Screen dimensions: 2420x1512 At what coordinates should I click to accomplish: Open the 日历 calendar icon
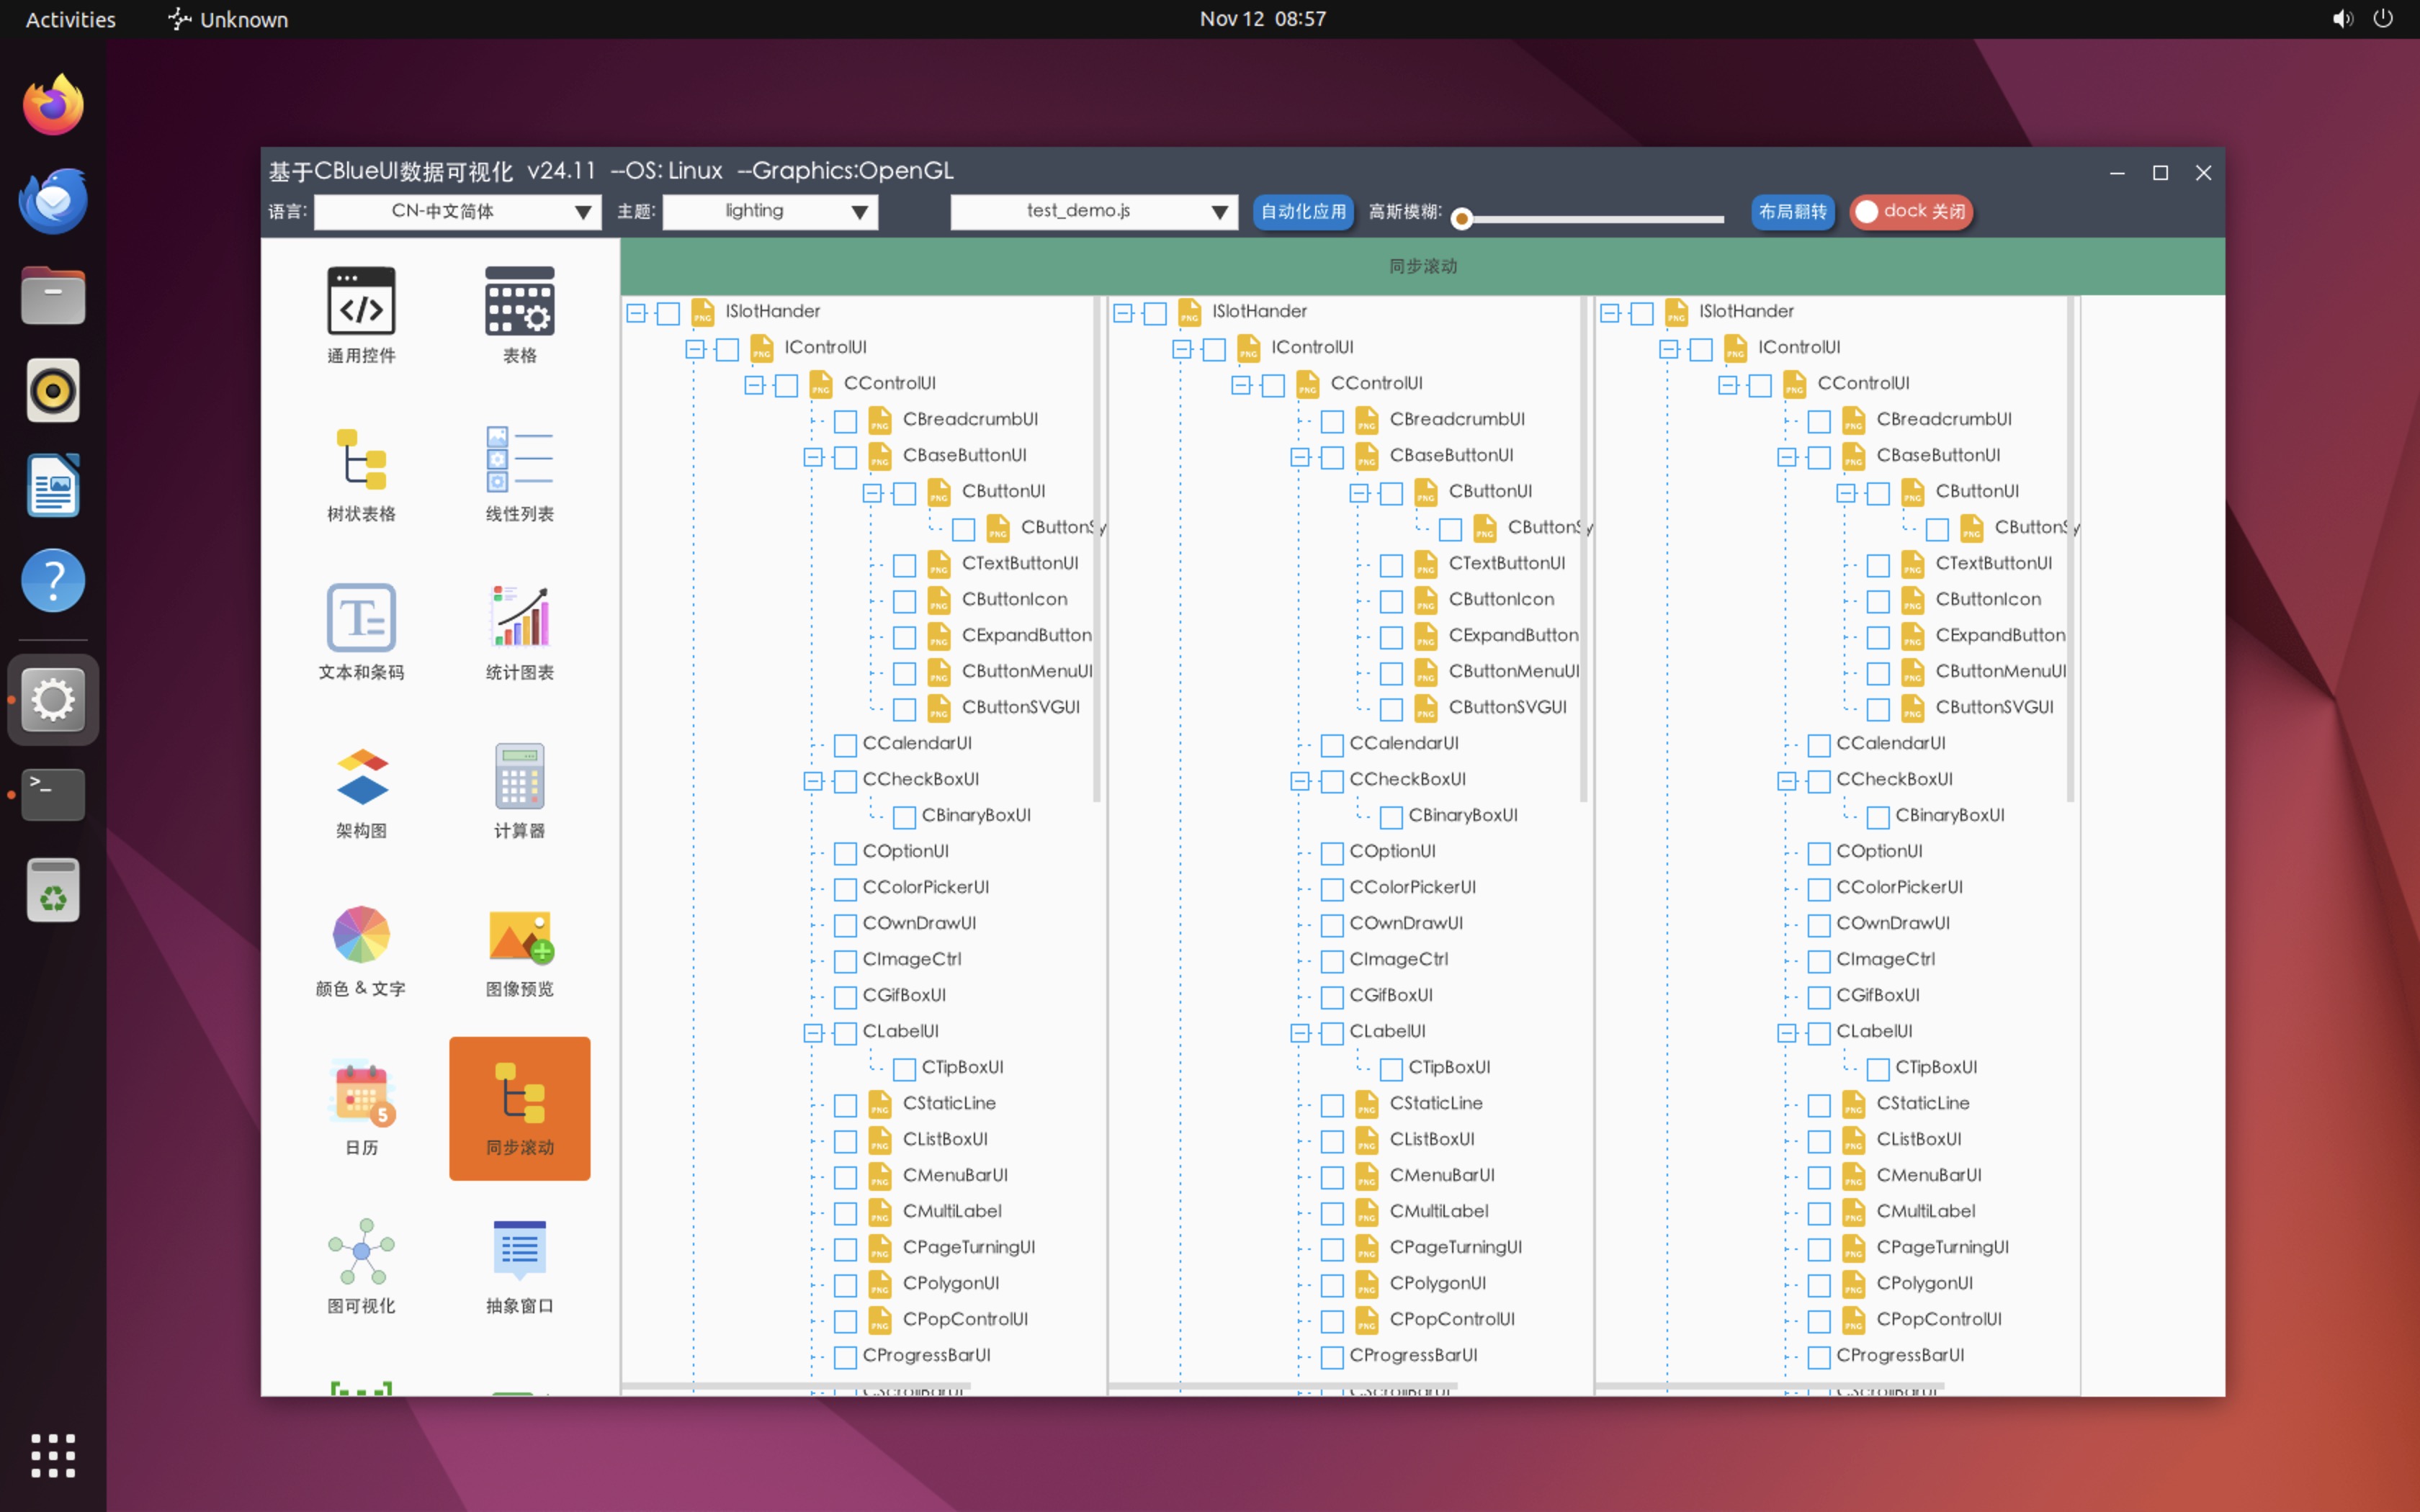click(361, 1093)
